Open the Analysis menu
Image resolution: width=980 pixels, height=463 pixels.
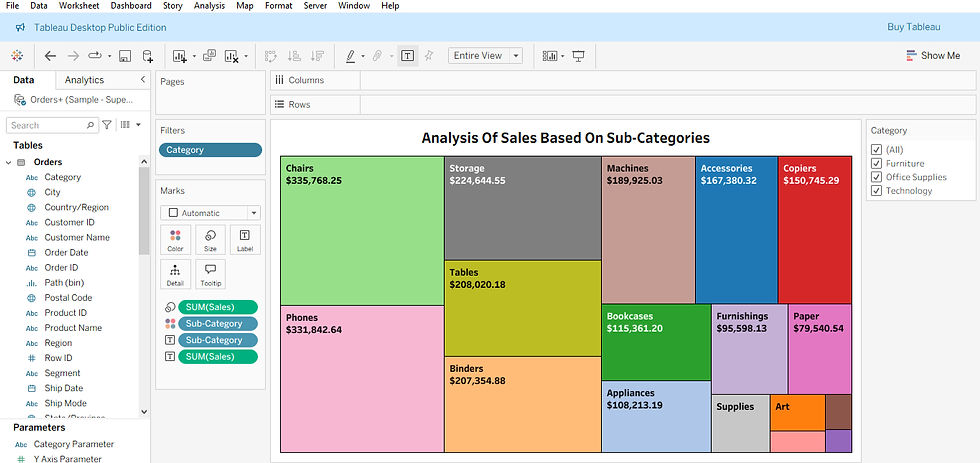pos(209,6)
